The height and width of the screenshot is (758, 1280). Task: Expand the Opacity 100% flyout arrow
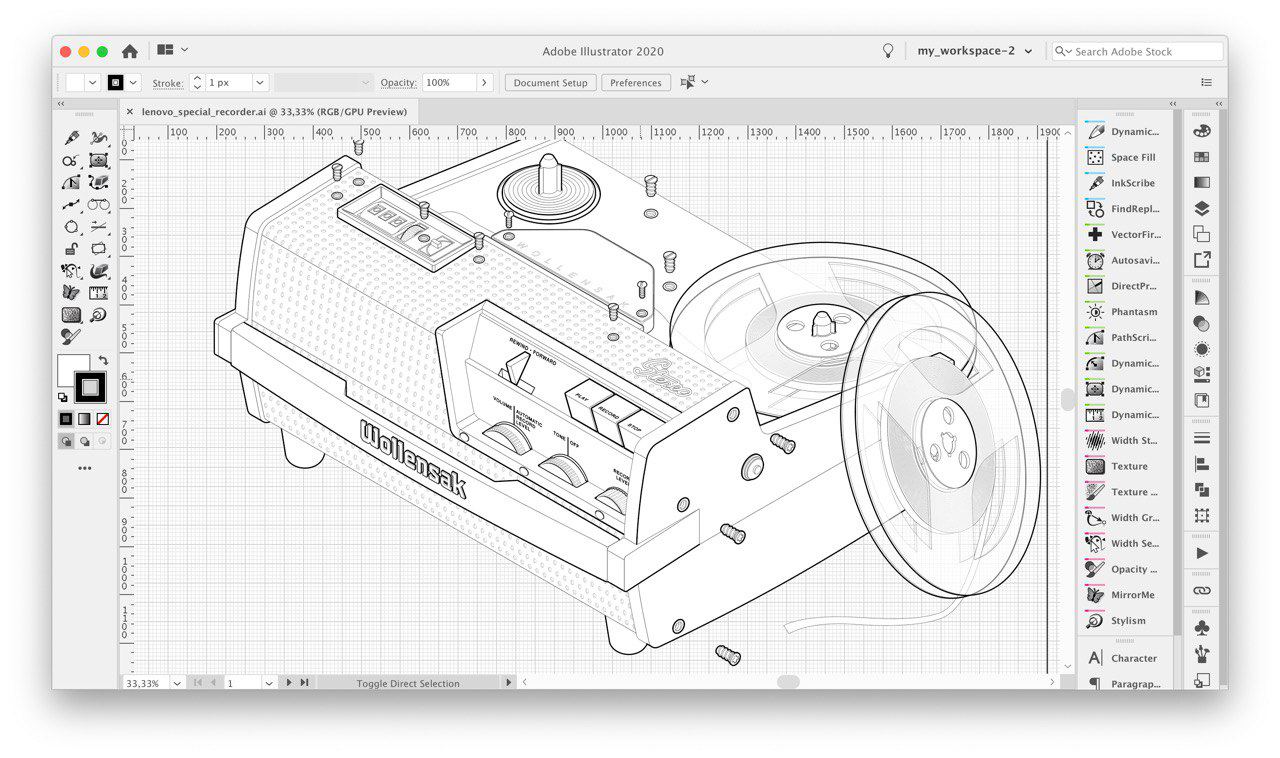(485, 83)
